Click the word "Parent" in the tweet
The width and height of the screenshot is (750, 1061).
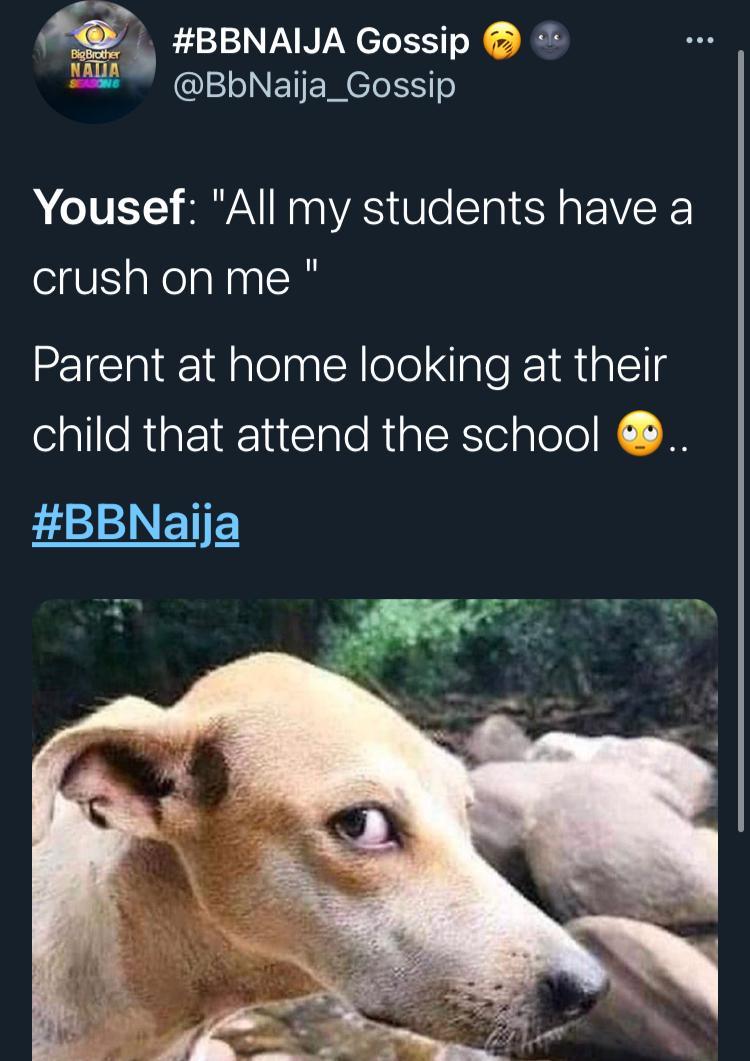(97, 366)
